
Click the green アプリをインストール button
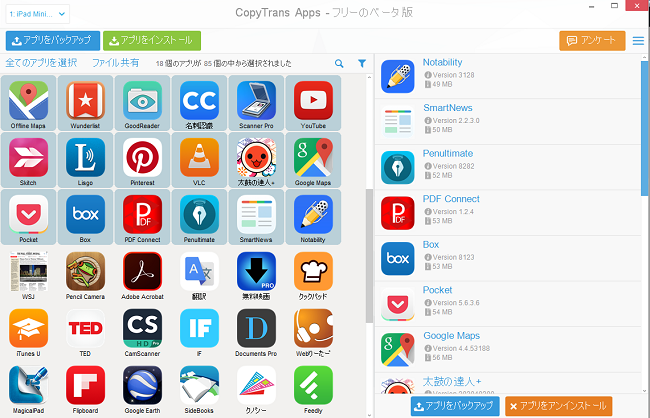(152, 41)
